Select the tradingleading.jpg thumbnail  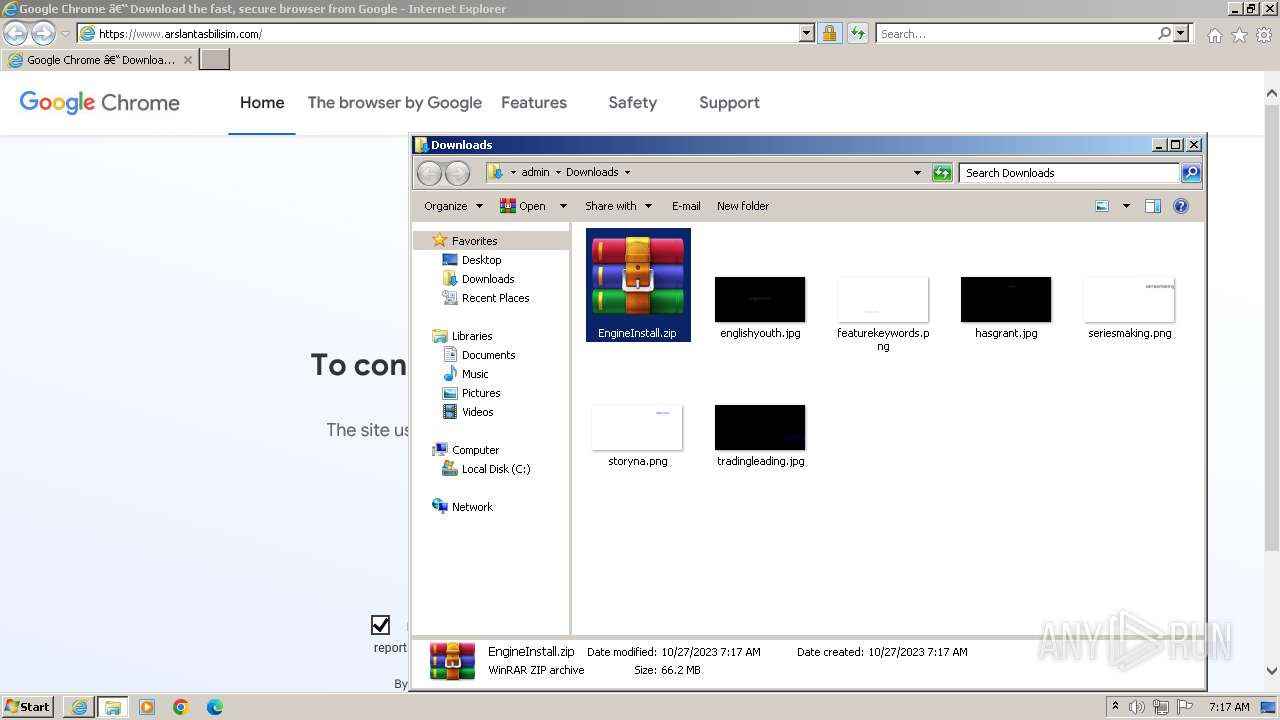(x=760, y=427)
